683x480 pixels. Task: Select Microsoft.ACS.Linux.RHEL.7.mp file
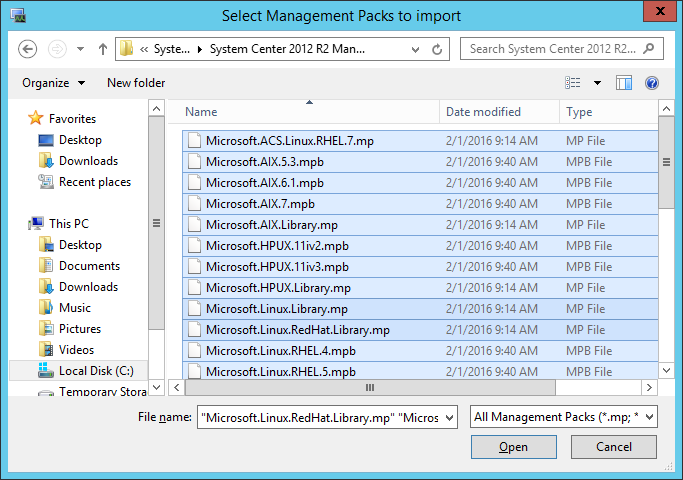click(x=420, y=141)
